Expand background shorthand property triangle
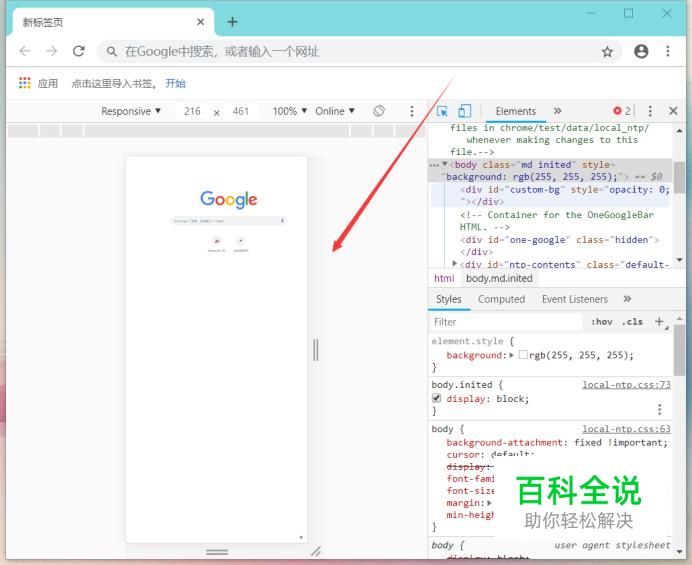The height and width of the screenshot is (565, 692). [511, 355]
